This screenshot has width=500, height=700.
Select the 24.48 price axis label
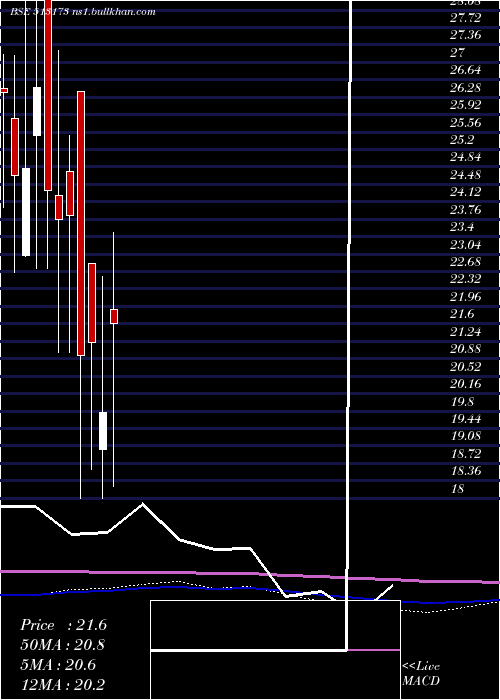pyautogui.click(x=466, y=175)
